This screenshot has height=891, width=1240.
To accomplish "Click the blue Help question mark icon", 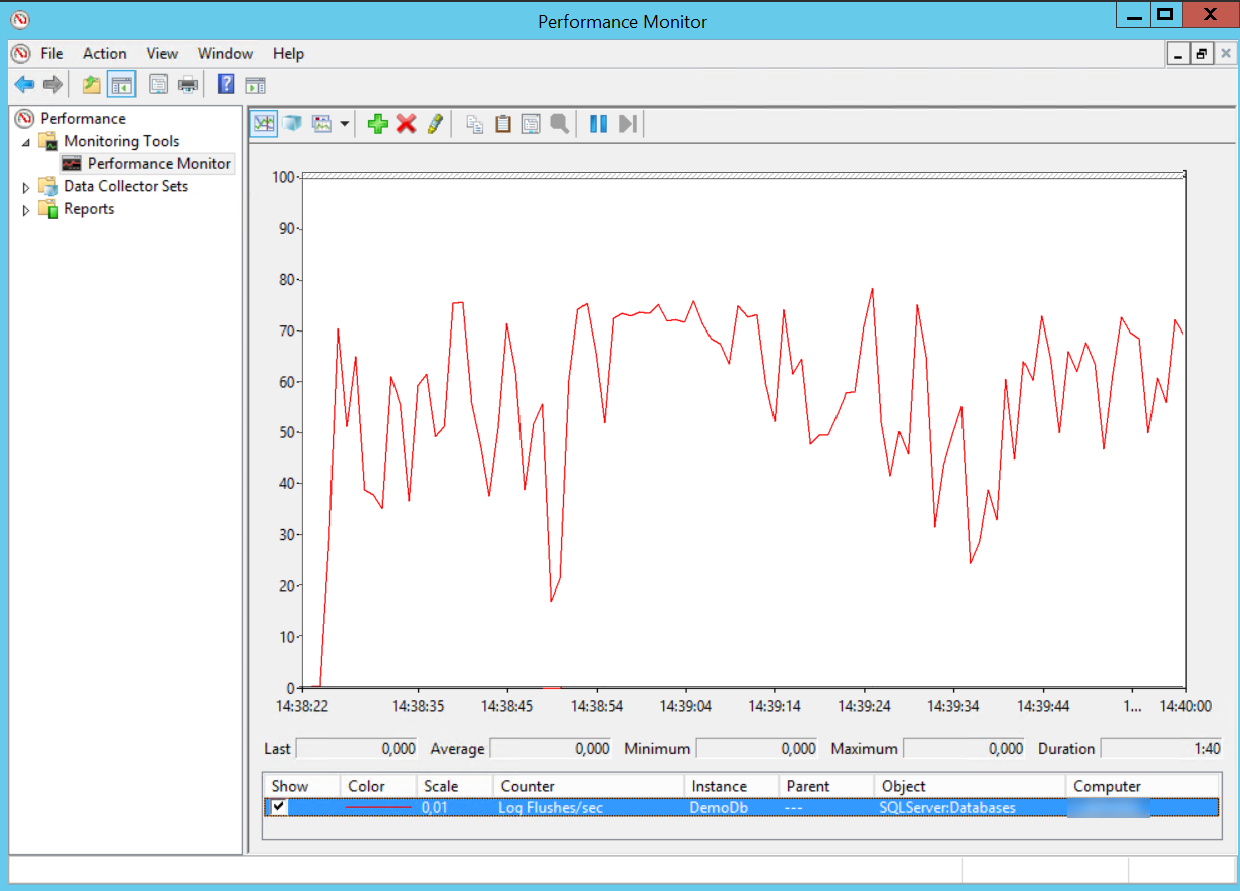I will coord(226,85).
